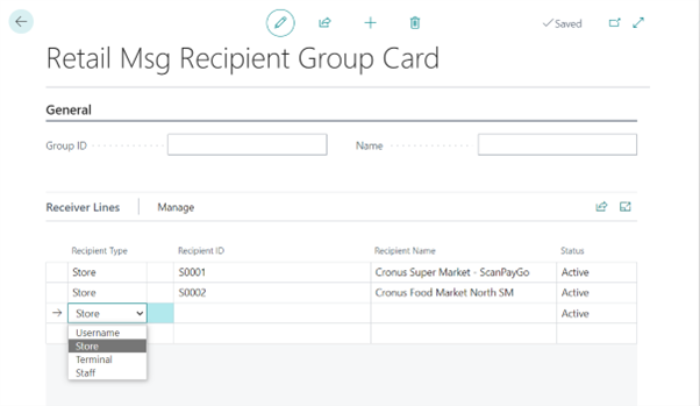
Task: Share the Receiver Lines list icon
Action: (601, 207)
